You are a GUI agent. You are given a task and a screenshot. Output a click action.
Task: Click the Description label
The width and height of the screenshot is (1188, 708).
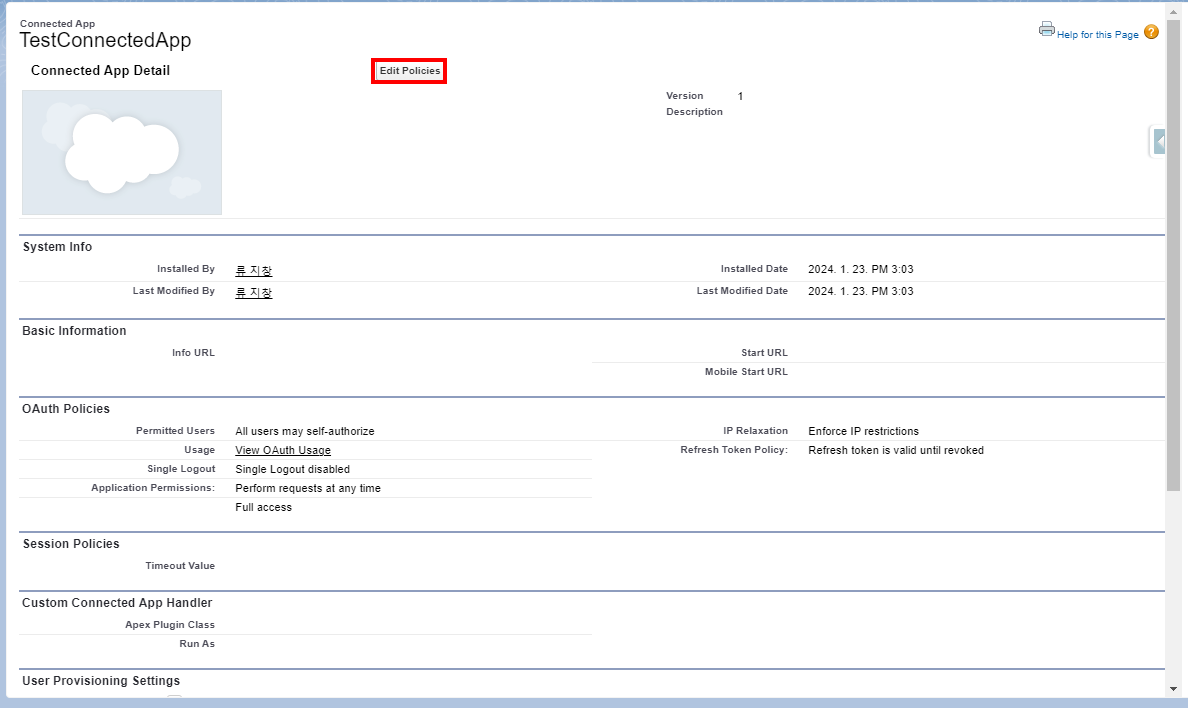pos(694,111)
